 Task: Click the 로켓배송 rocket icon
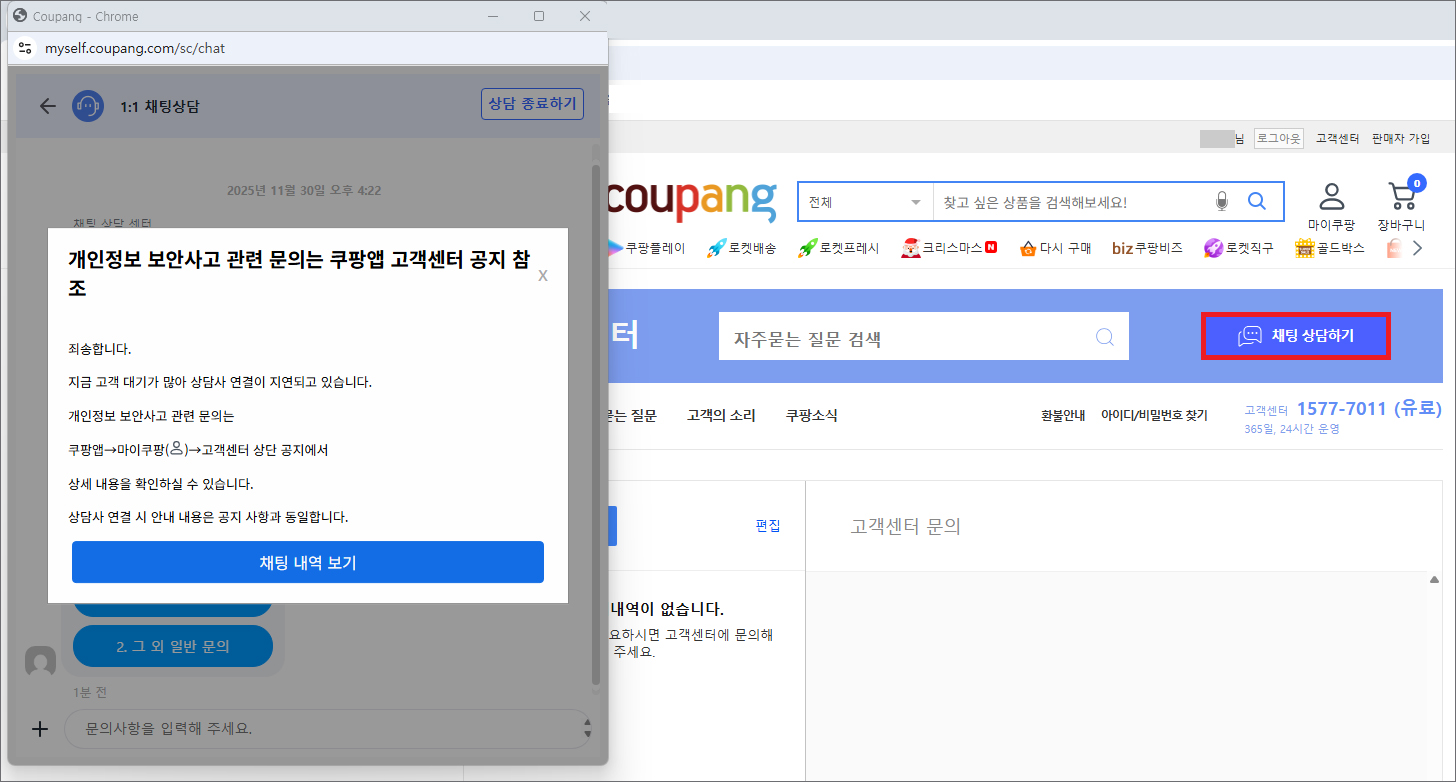point(716,248)
